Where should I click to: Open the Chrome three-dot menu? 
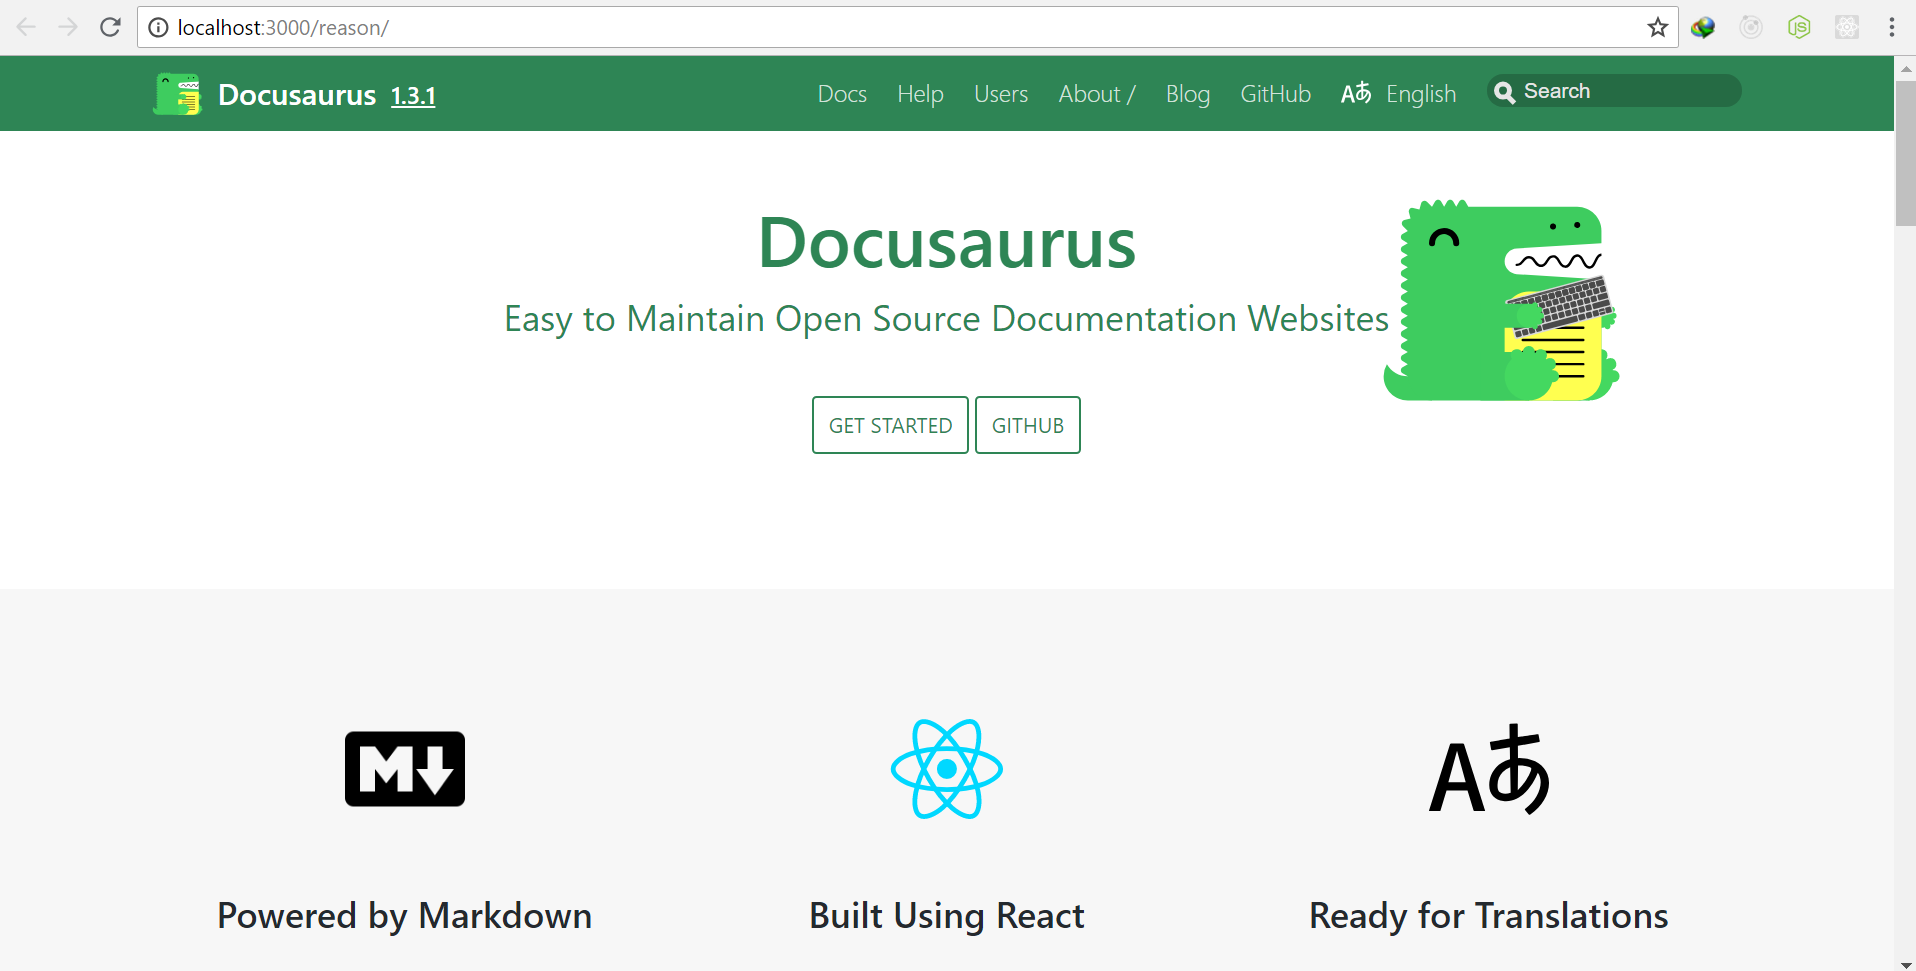coord(1892,28)
